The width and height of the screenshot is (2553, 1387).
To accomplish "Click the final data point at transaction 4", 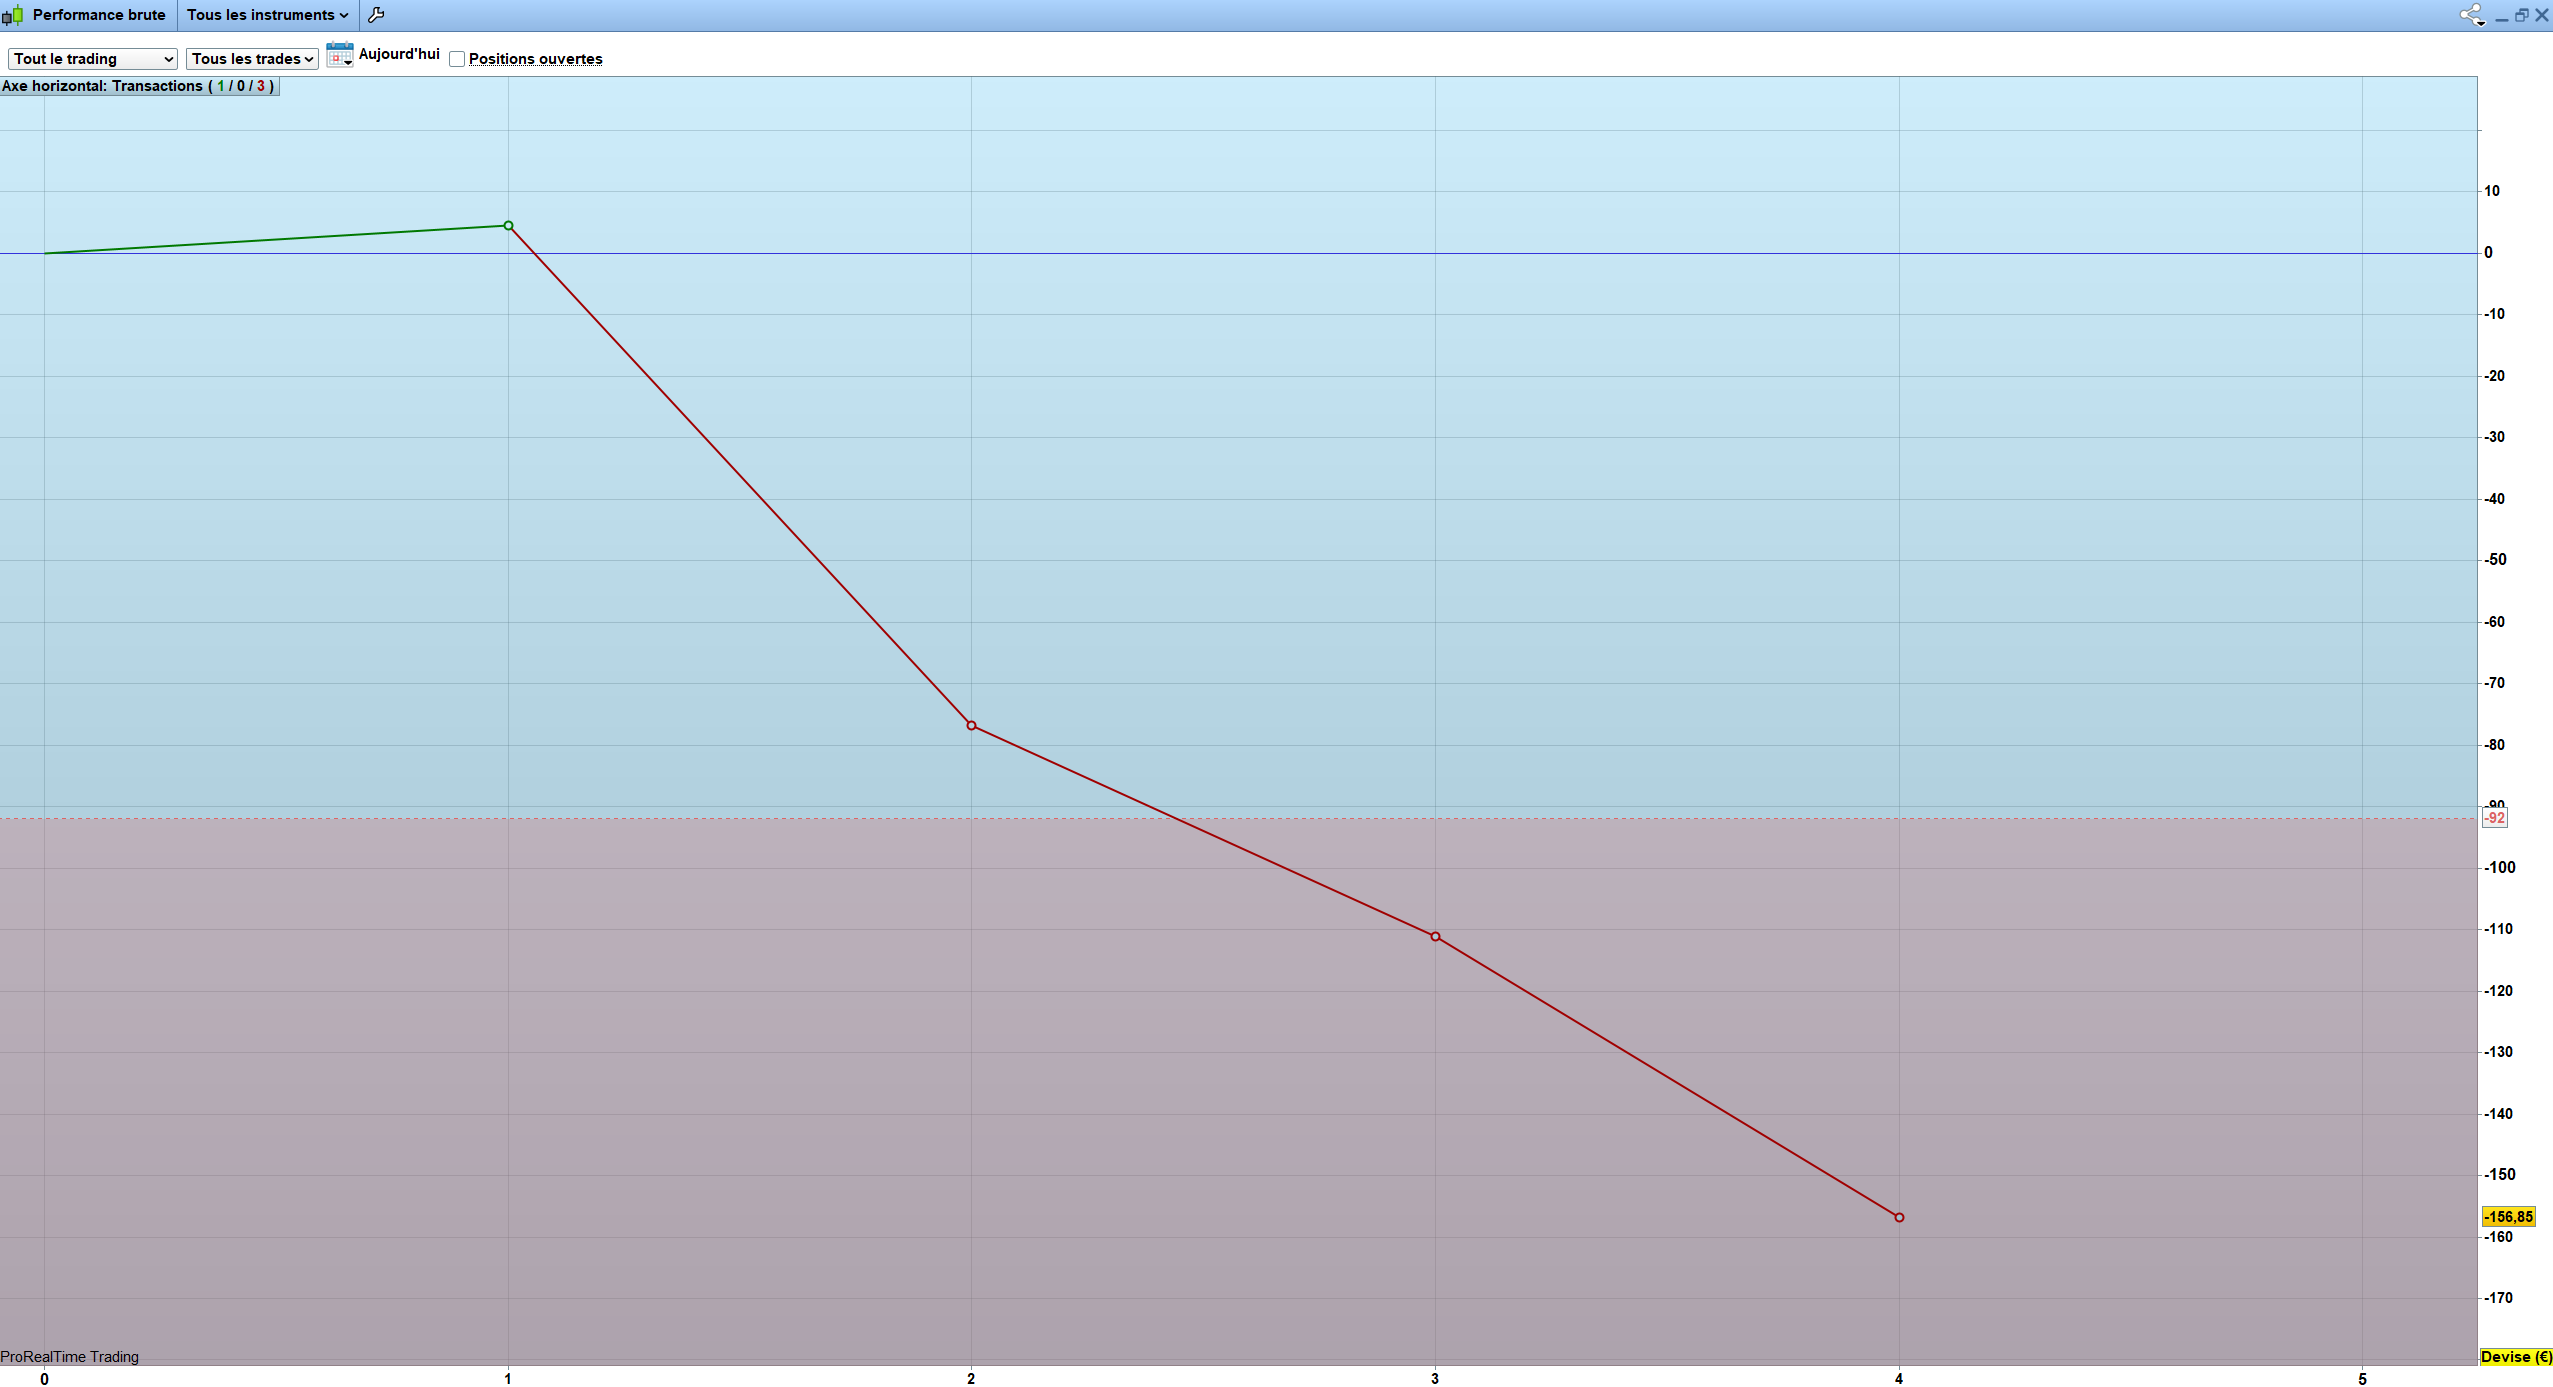I will tap(1899, 1218).
